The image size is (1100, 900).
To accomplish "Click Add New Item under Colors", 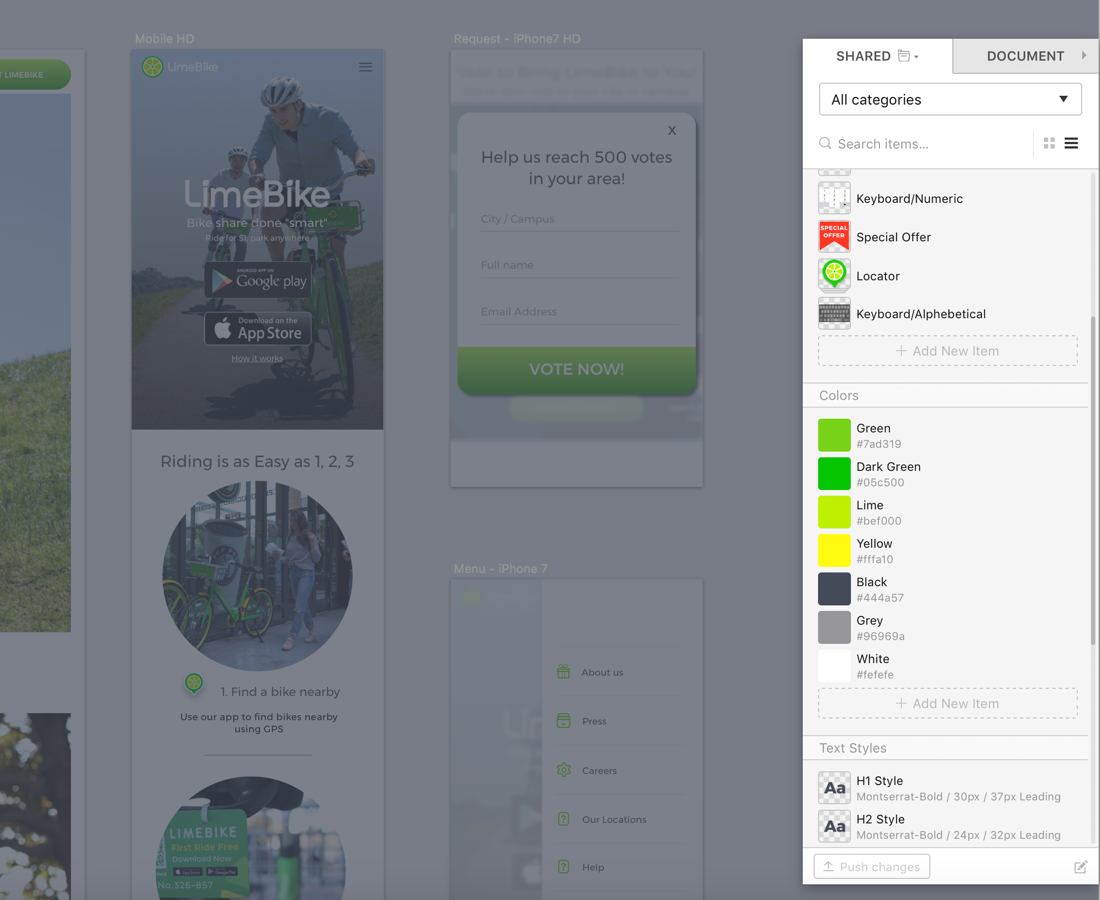I will click(x=948, y=704).
